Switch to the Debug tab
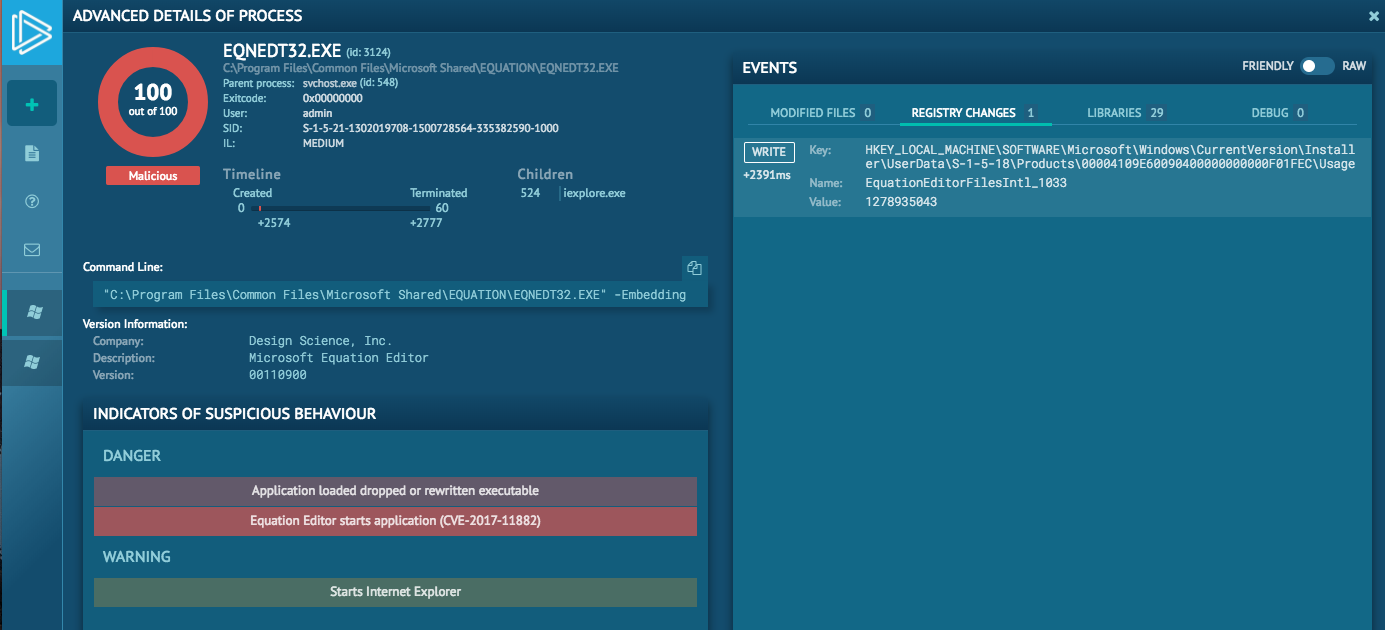Viewport: 1385px width, 630px height. click(x=1277, y=113)
